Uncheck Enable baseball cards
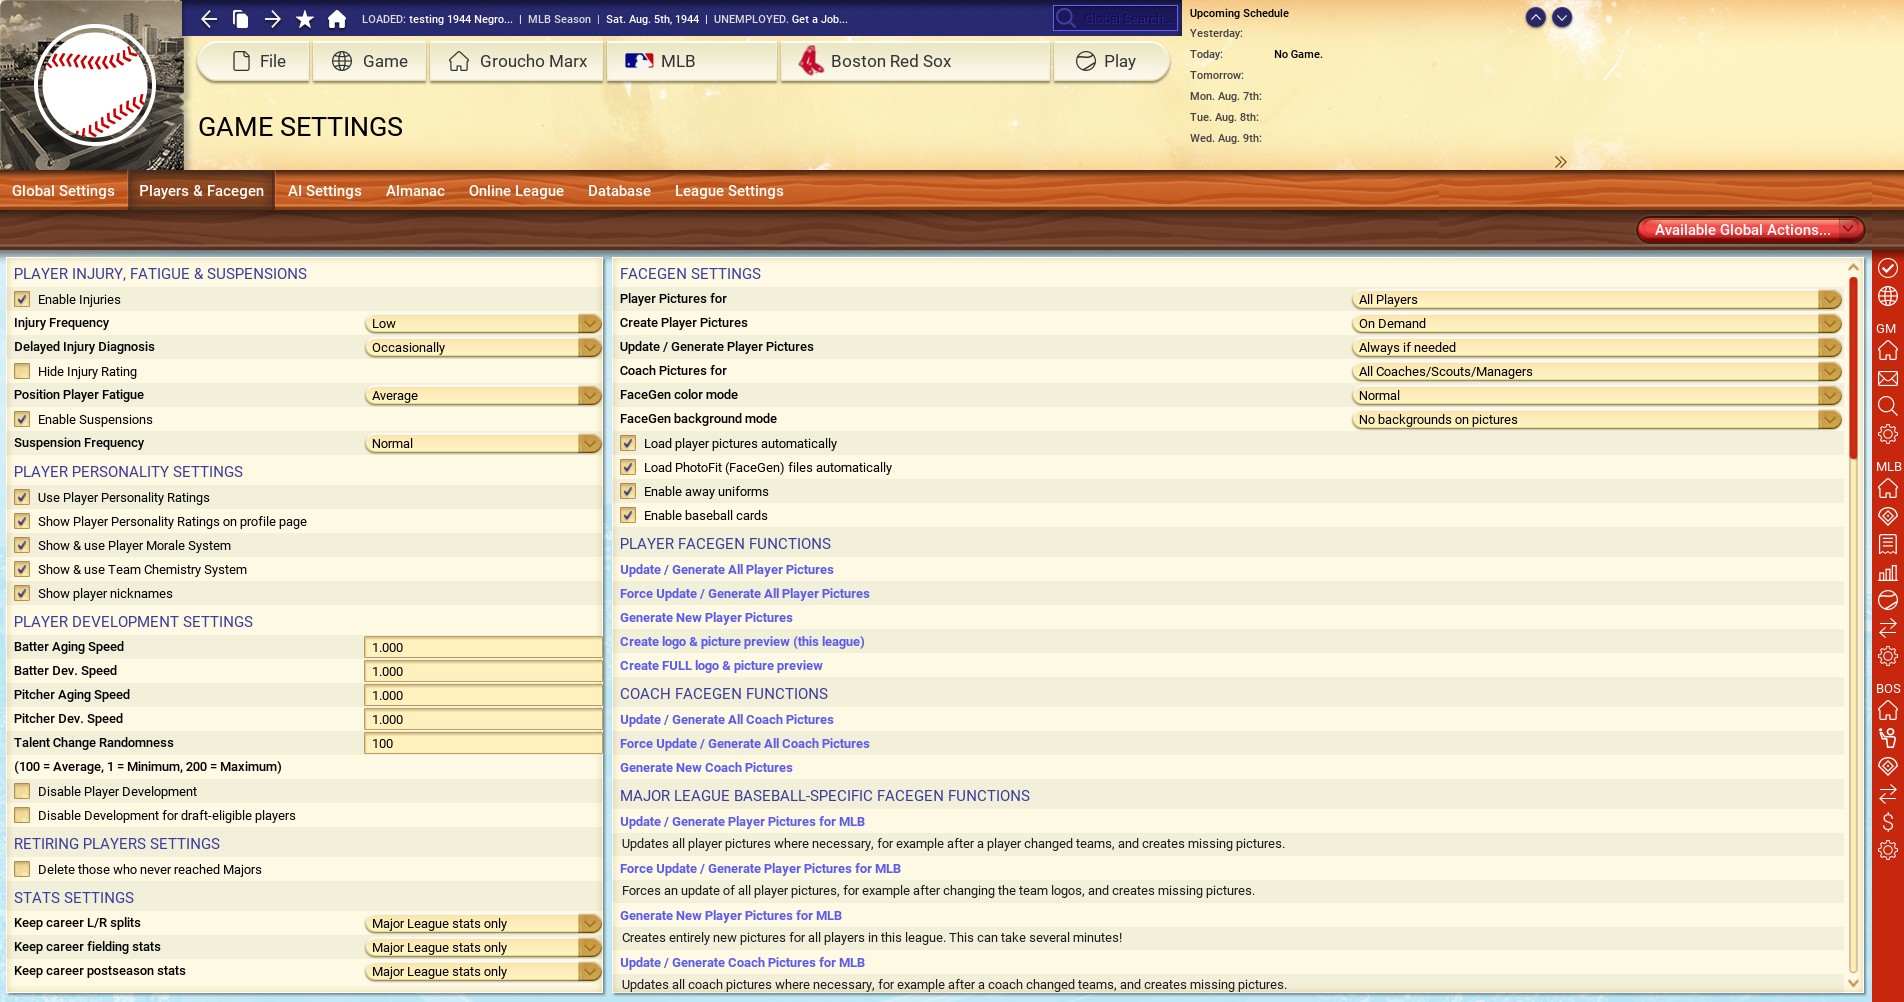Image resolution: width=1904 pixels, height=1002 pixels. [x=628, y=515]
